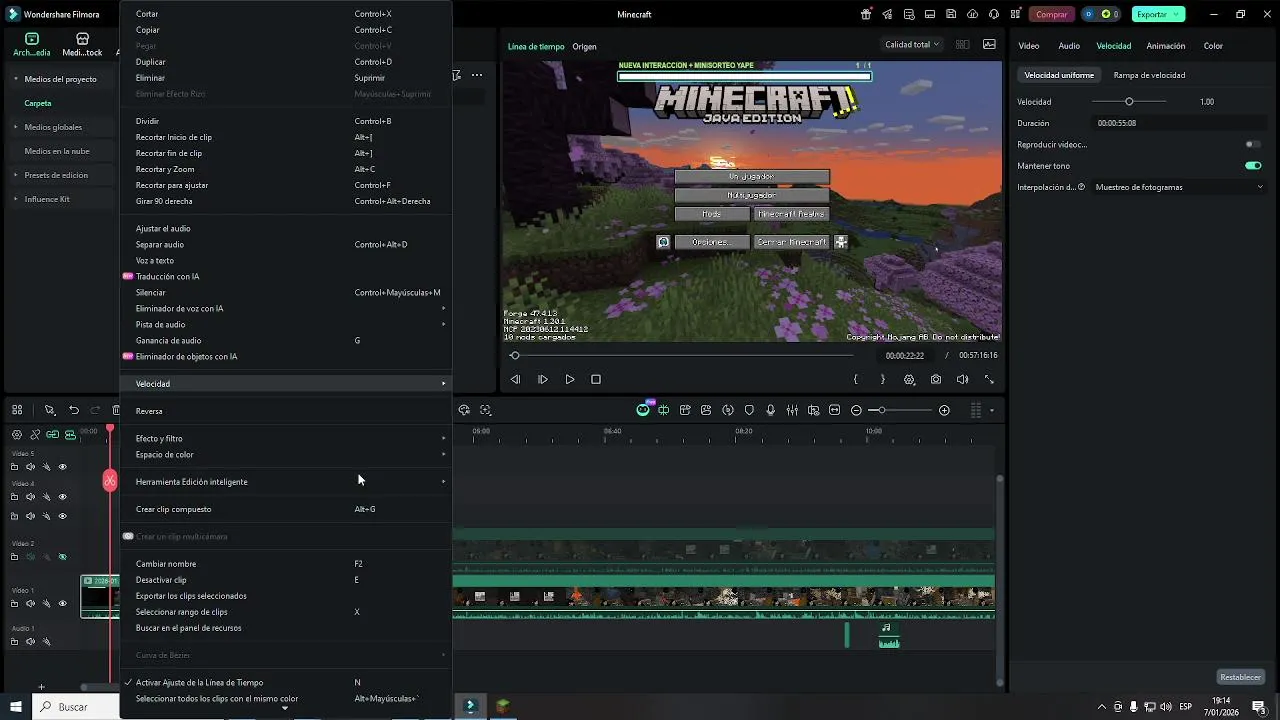Click the voiceover microphone icon
1280x720 pixels.
coord(770,410)
